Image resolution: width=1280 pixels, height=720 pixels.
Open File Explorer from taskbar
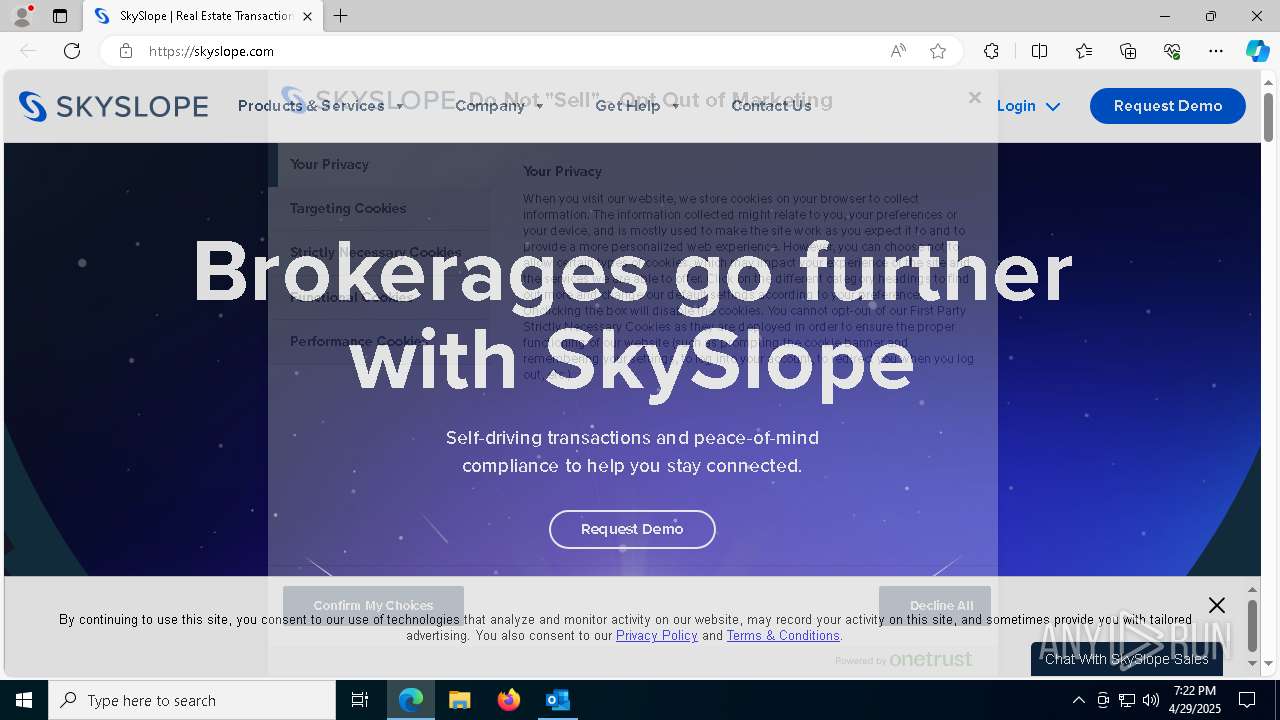460,700
